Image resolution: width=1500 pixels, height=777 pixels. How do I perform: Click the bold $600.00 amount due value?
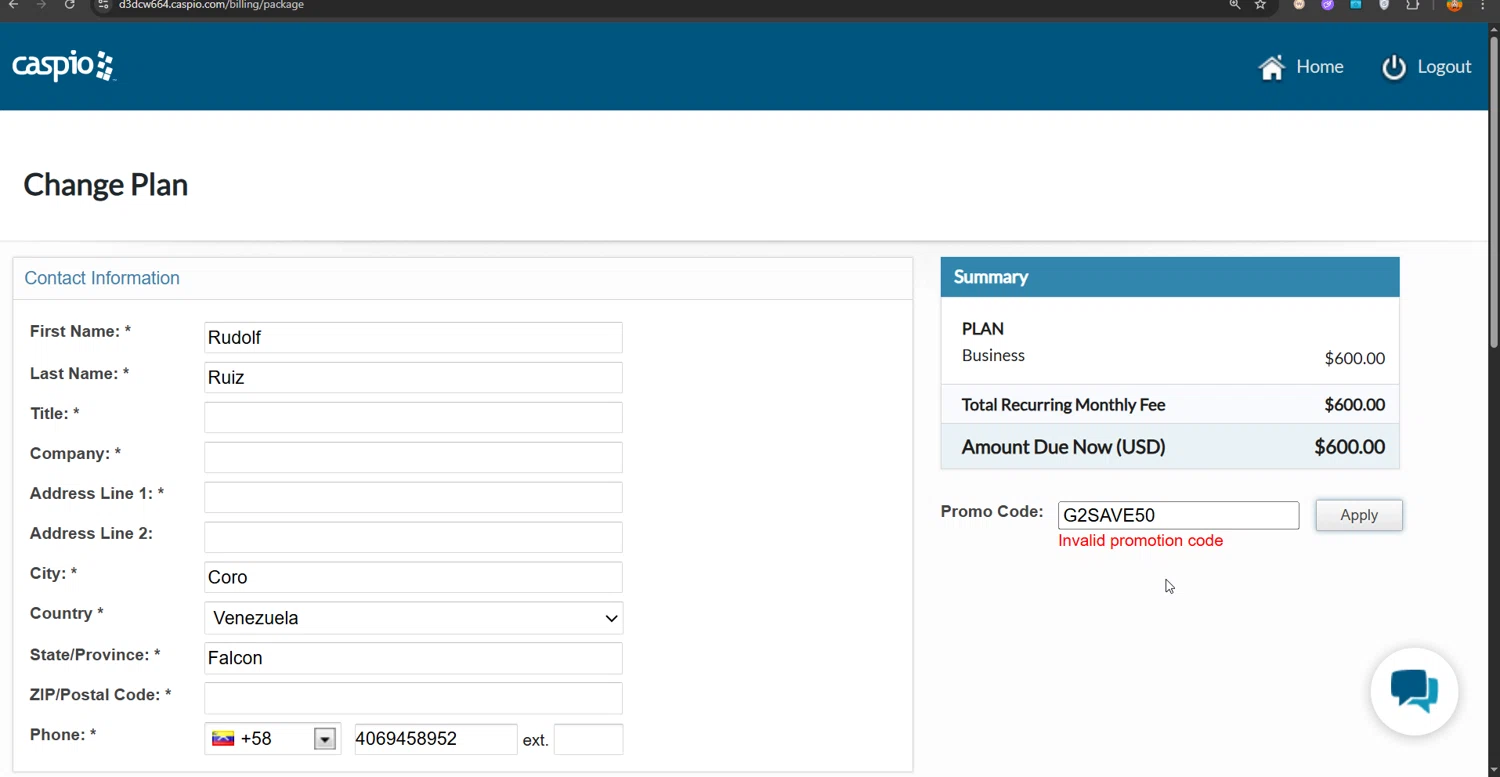pyautogui.click(x=1349, y=447)
